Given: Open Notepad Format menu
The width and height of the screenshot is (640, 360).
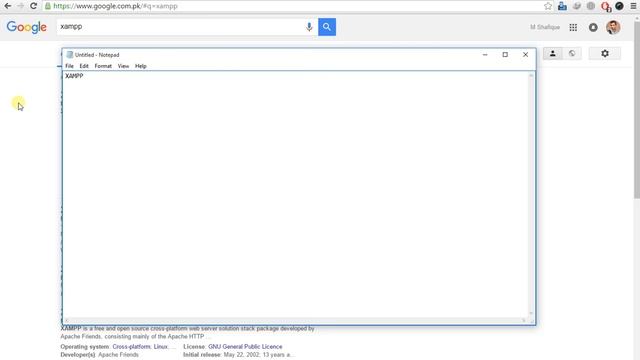Looking at the screenshot, I should [103, 66].
